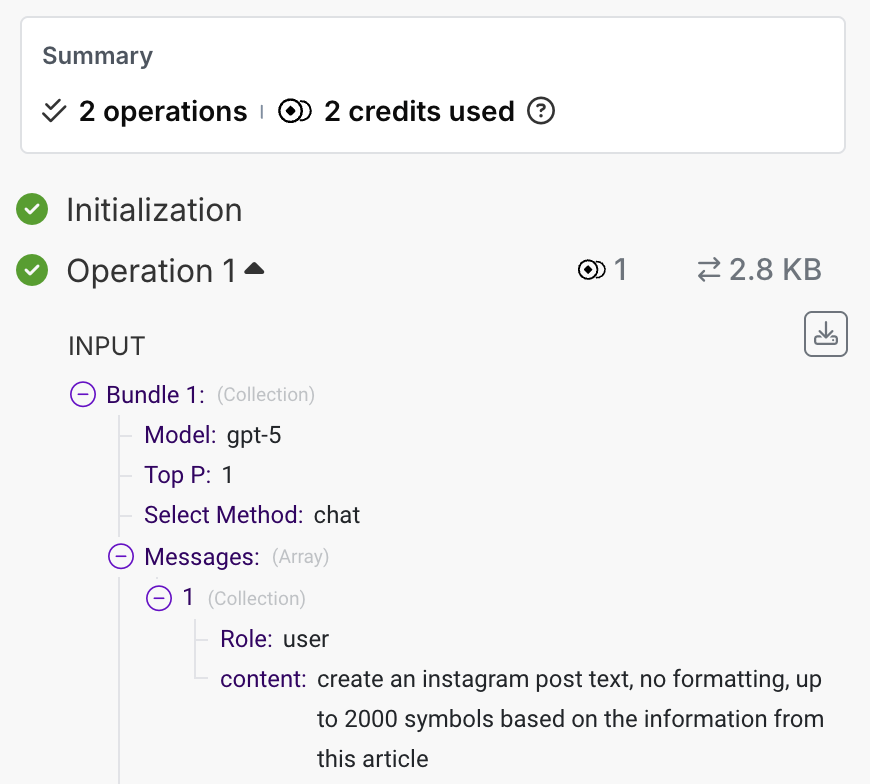
Task: Collapse Operation 1 details with arrow
Action: (x=254, y=269)
